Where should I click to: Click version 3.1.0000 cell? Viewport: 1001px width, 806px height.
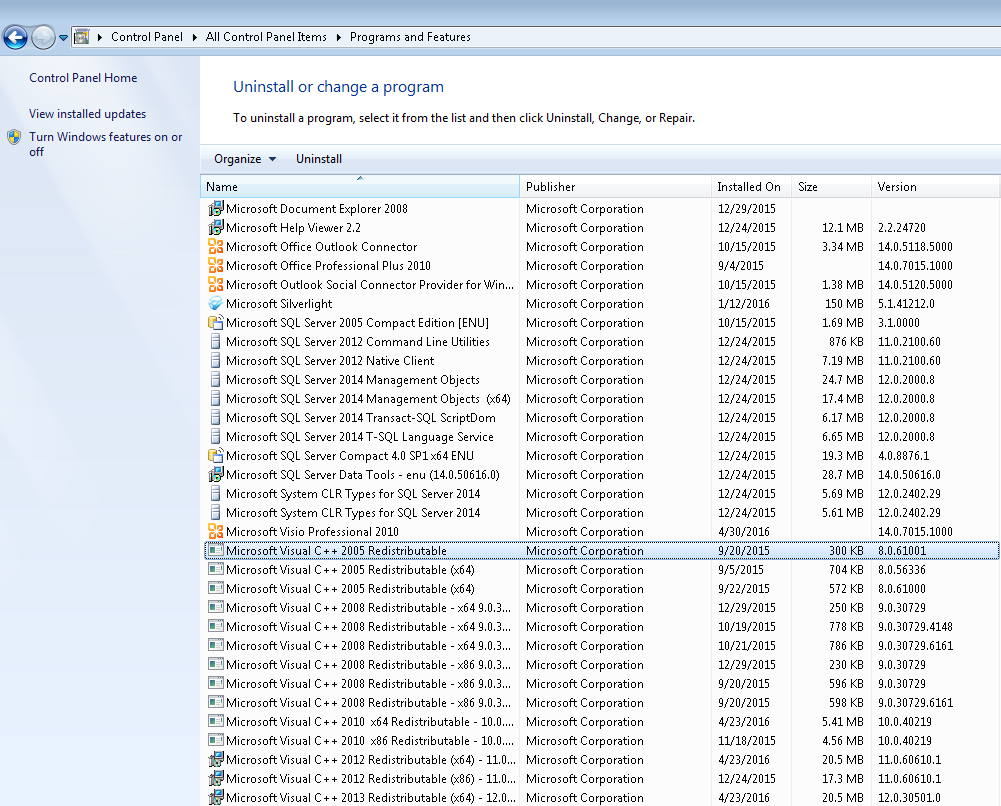click(899, 323)
